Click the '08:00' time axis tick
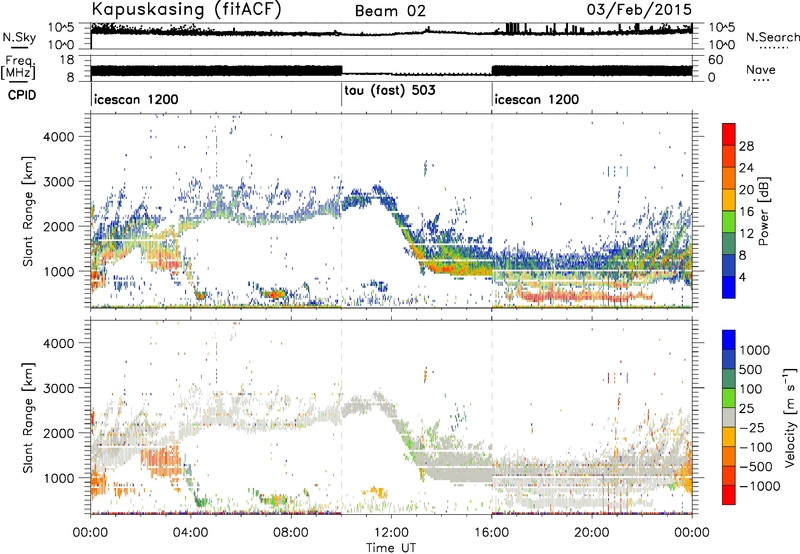This screenshot has height=554, width=800. pos(291,533)
